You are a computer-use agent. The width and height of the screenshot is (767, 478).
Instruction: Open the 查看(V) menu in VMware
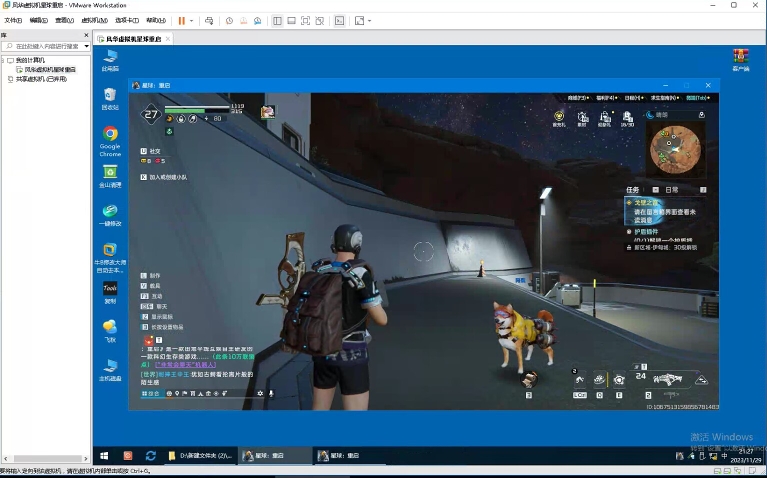[x=64, y=21]
